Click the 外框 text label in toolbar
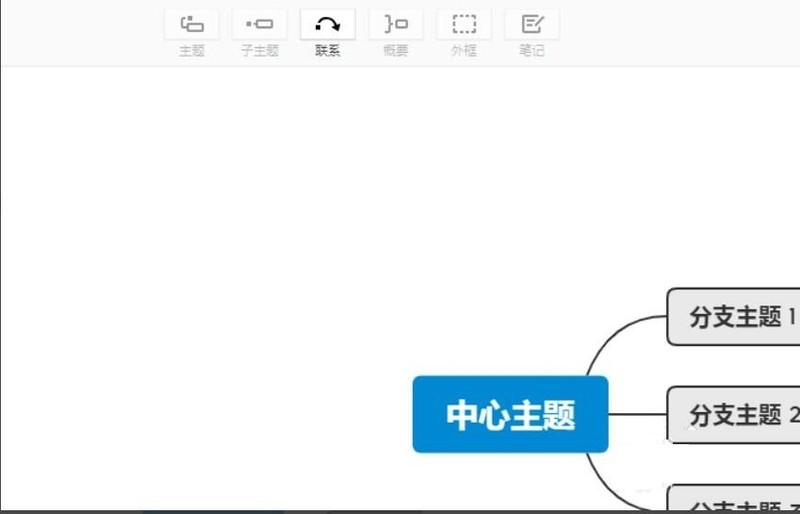Image resolution: width=800 pixels, height=514 pixels. 463,51
